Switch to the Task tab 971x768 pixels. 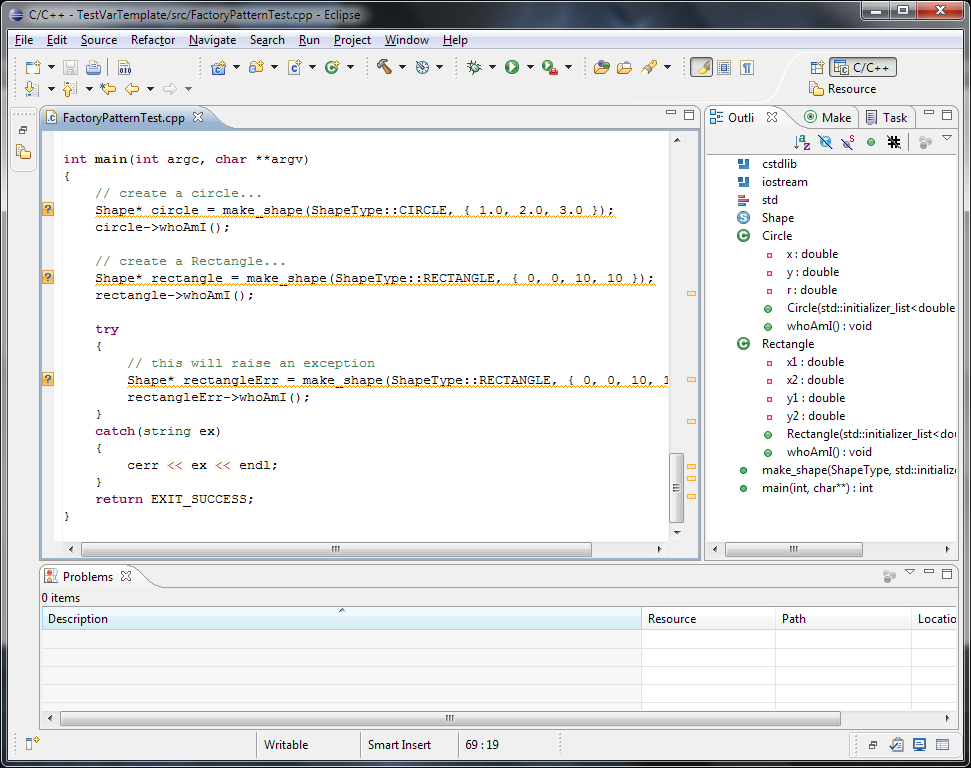click(x=887, y=117)
